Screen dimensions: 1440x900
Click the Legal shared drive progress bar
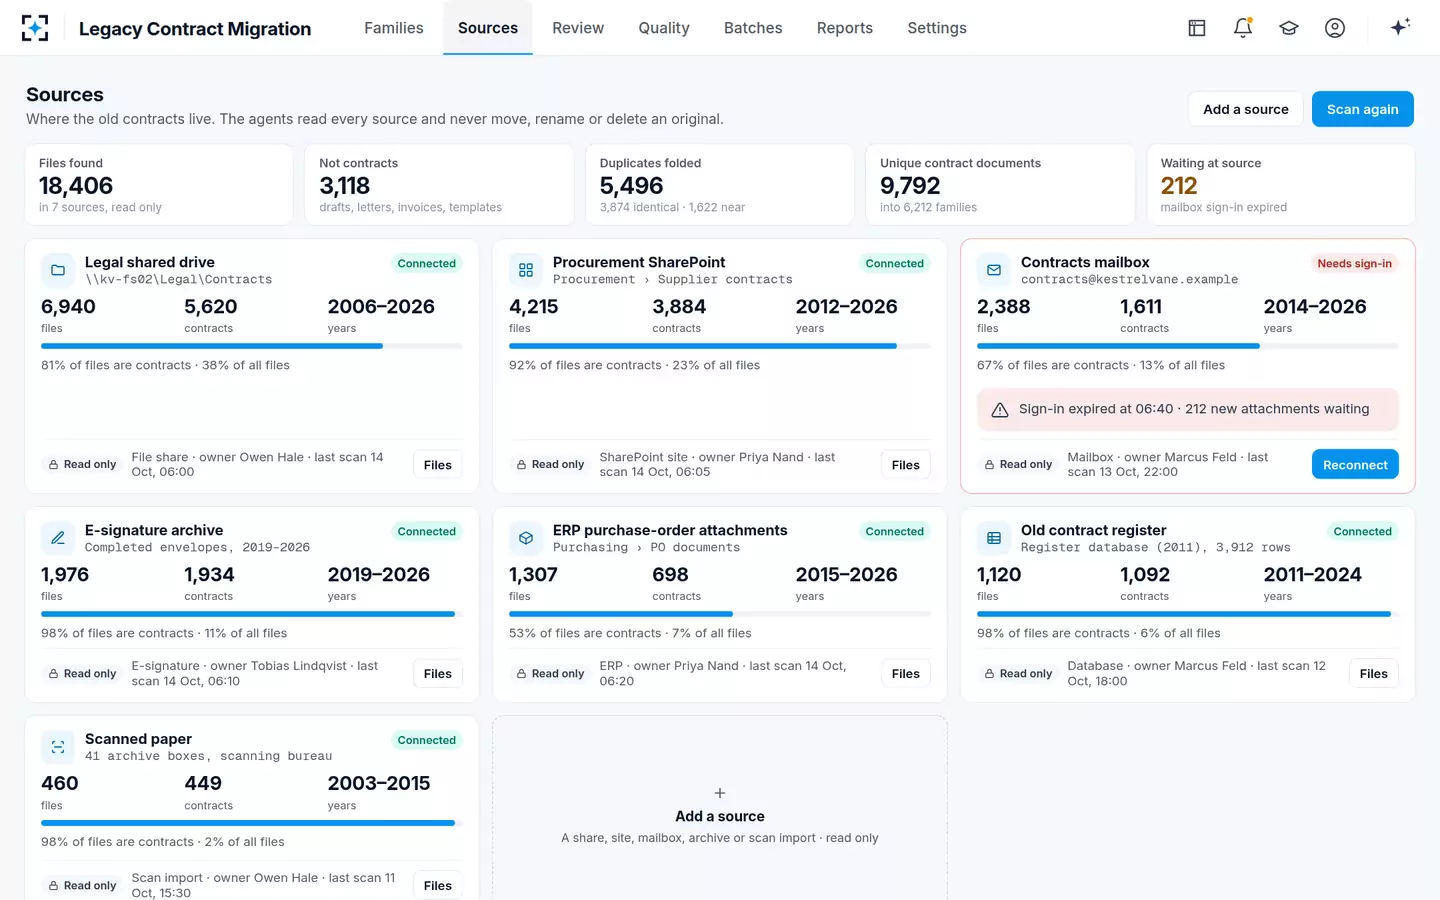pyautogui.click(x=252, y=346)
